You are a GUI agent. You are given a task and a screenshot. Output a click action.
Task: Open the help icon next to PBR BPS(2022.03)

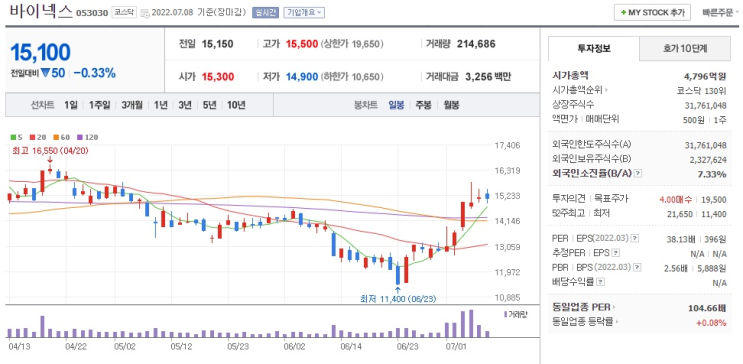pos(637,268)
